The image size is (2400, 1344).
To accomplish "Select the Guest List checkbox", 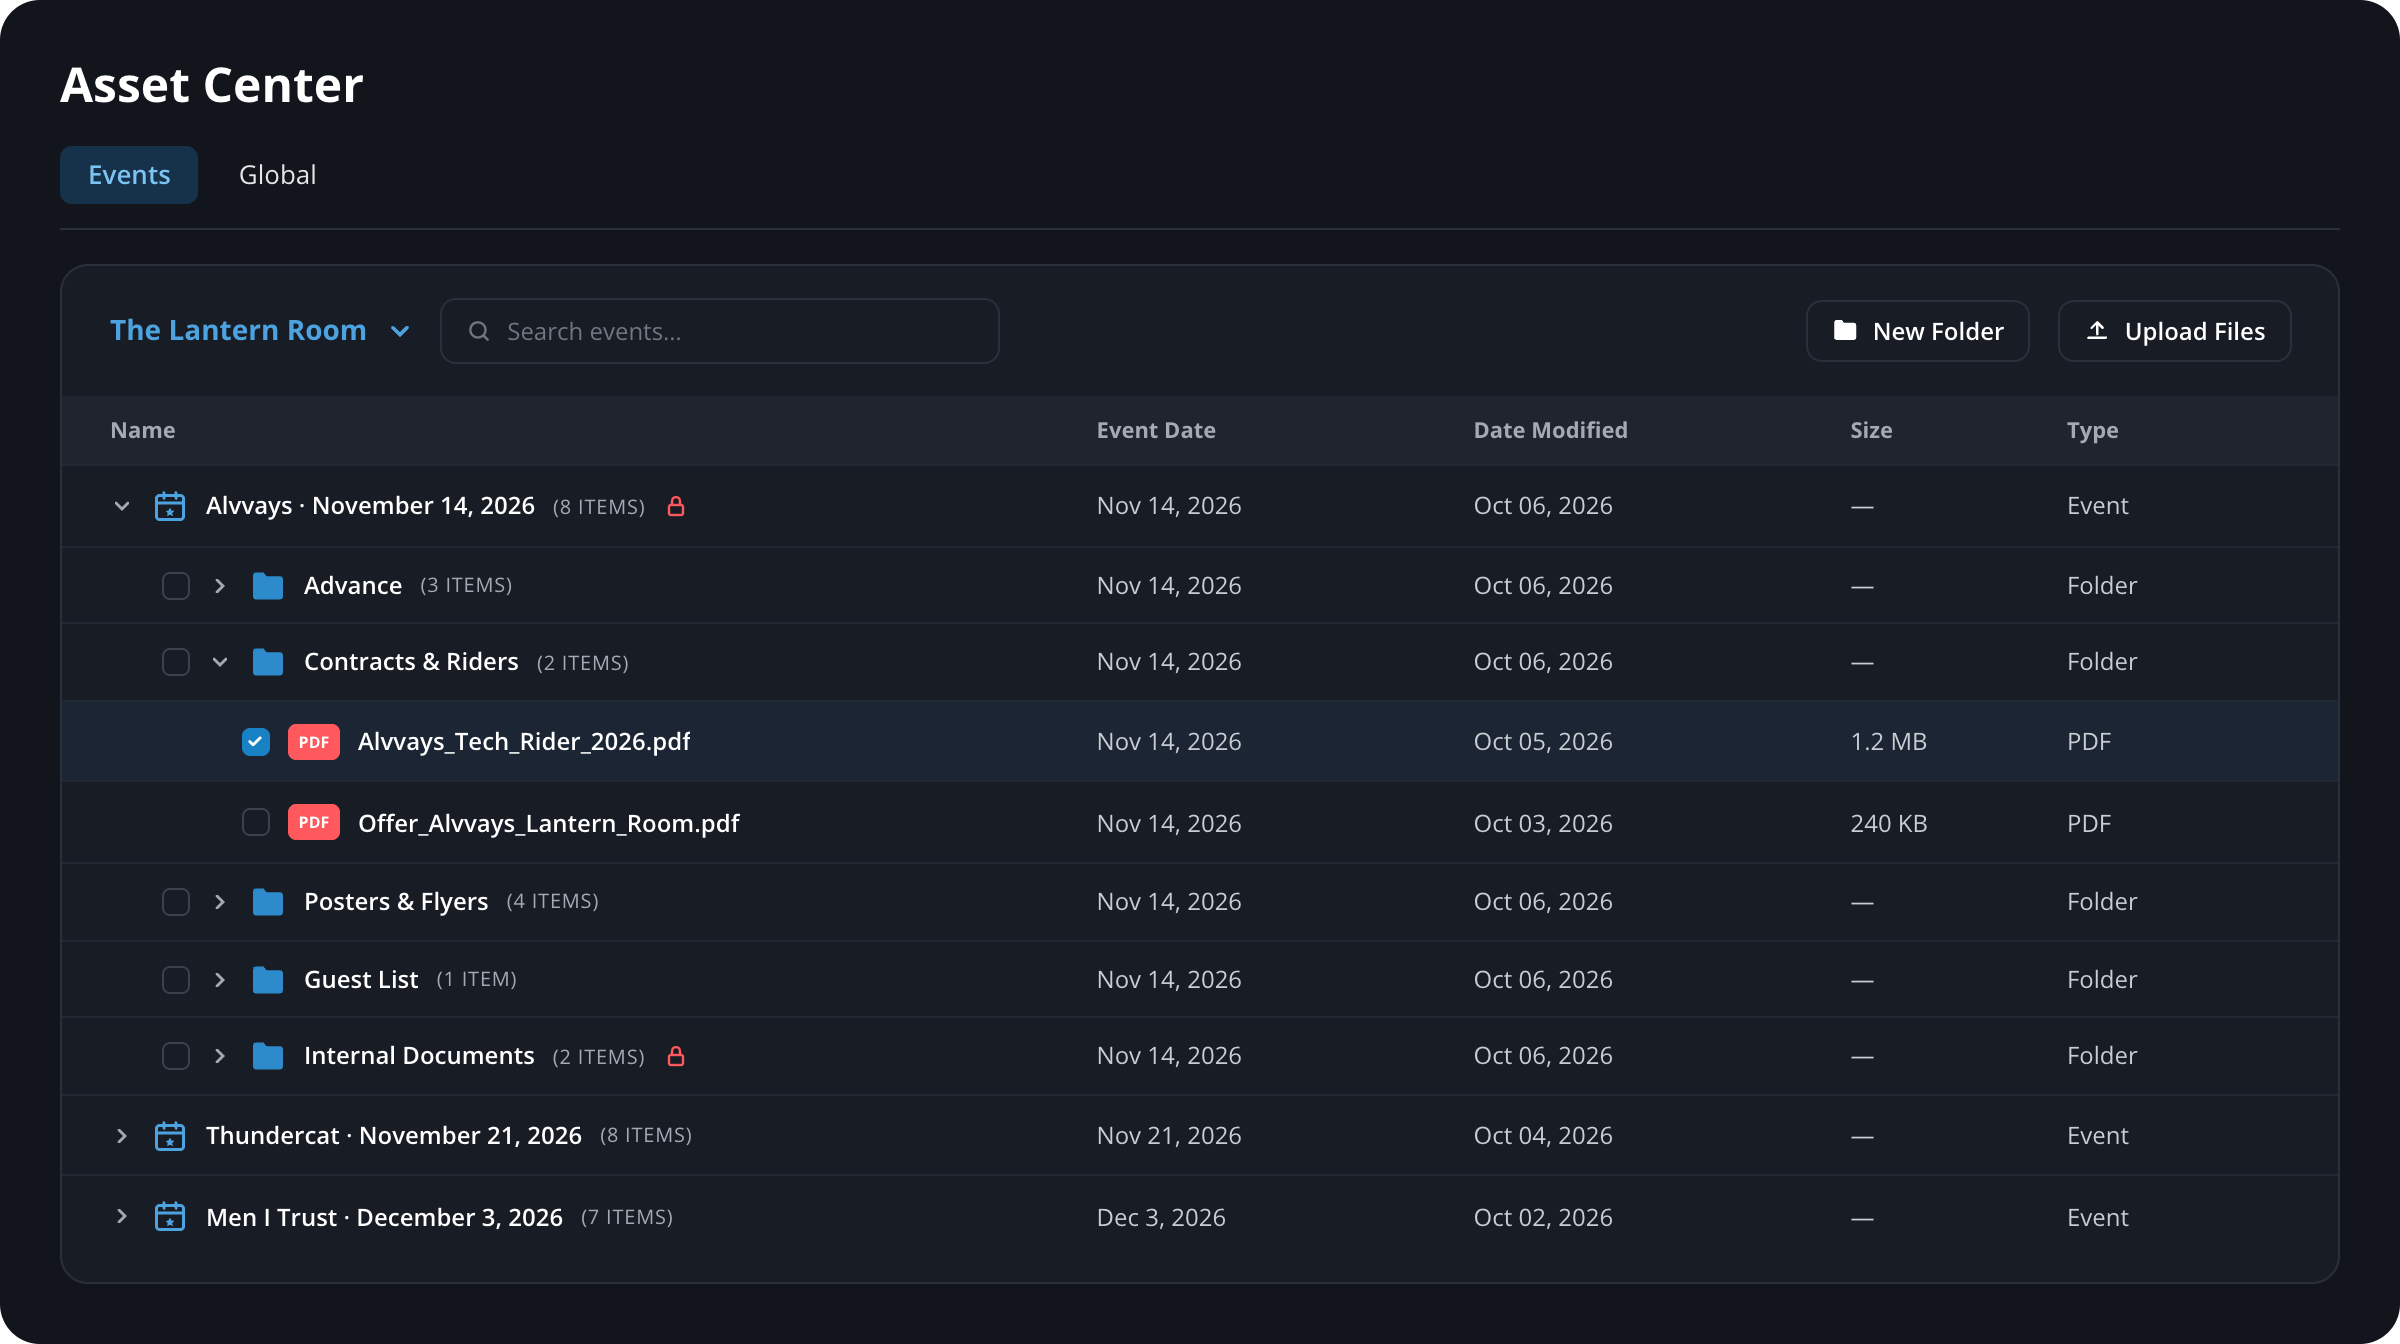I will tap(176, 980).
